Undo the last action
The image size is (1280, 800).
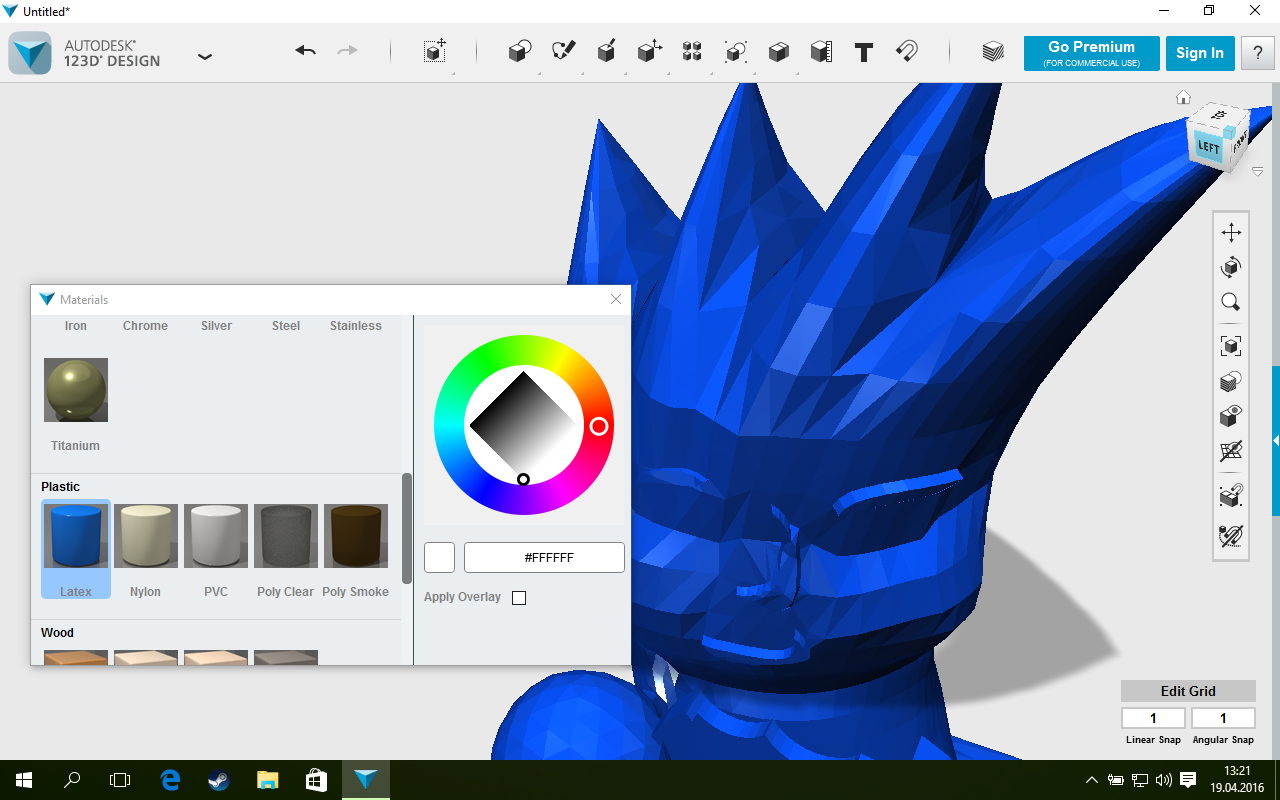(x=306, y=52)
